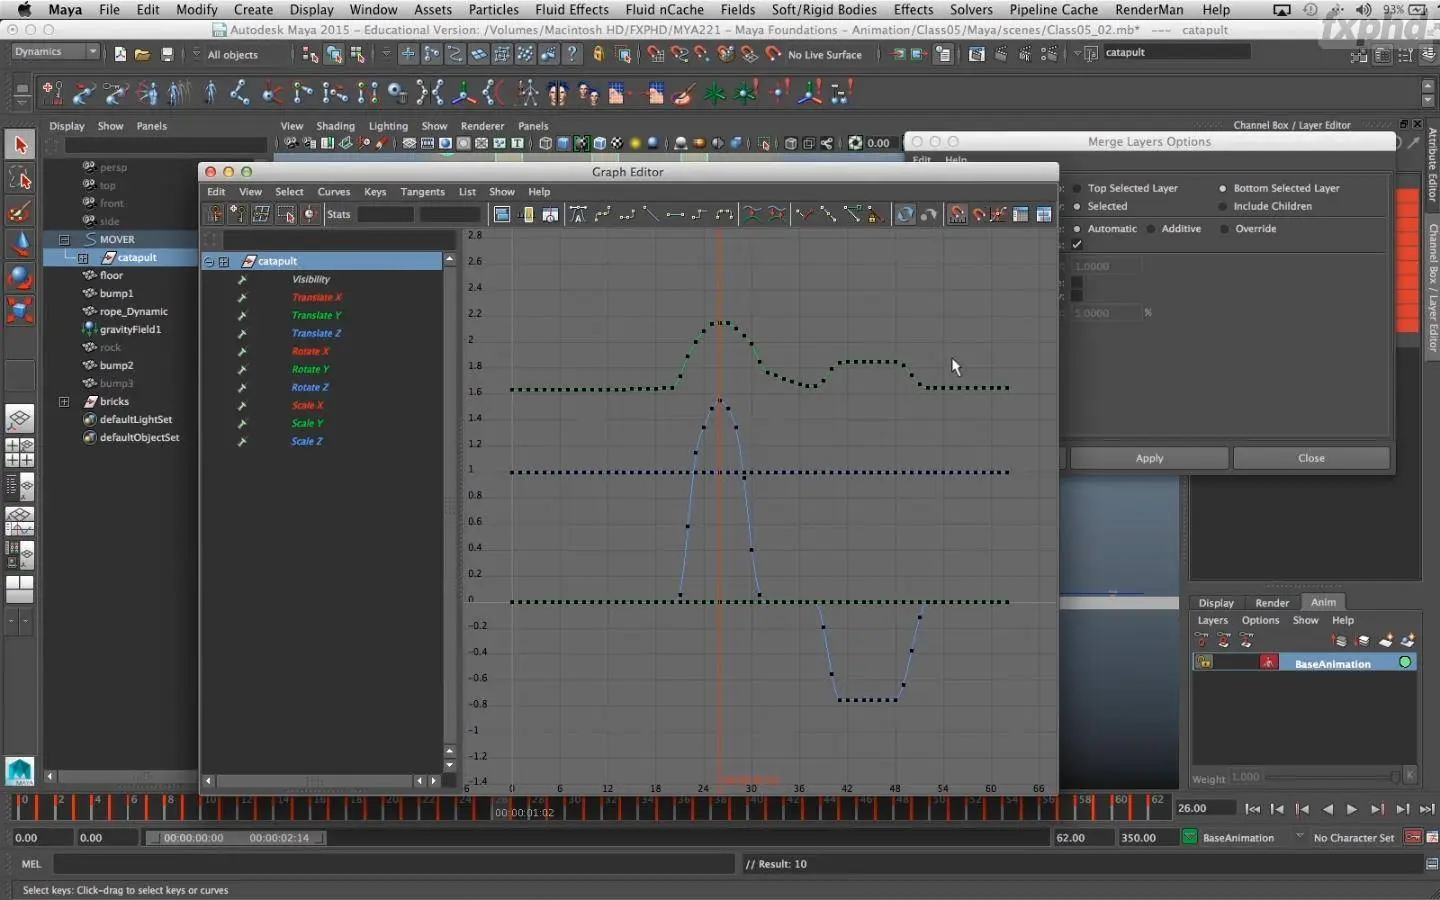The height and width of the screenshot is (900, 1440).
Task: Select the Translate Y channel in Graph Editor
Action: coord(317,316)
